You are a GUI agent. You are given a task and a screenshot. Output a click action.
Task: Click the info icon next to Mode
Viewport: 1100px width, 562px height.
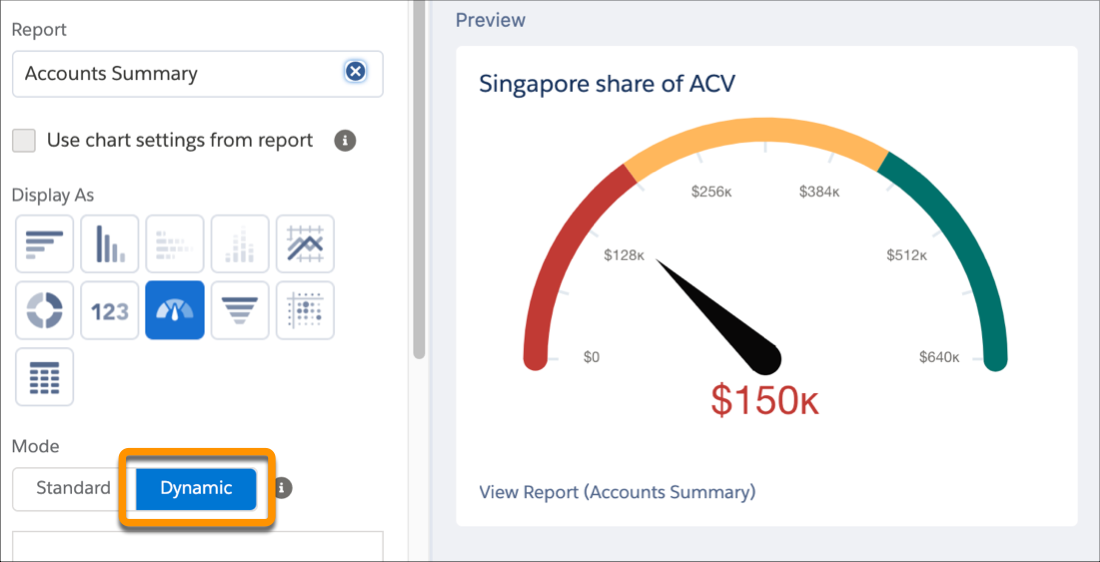coord(283,488)
